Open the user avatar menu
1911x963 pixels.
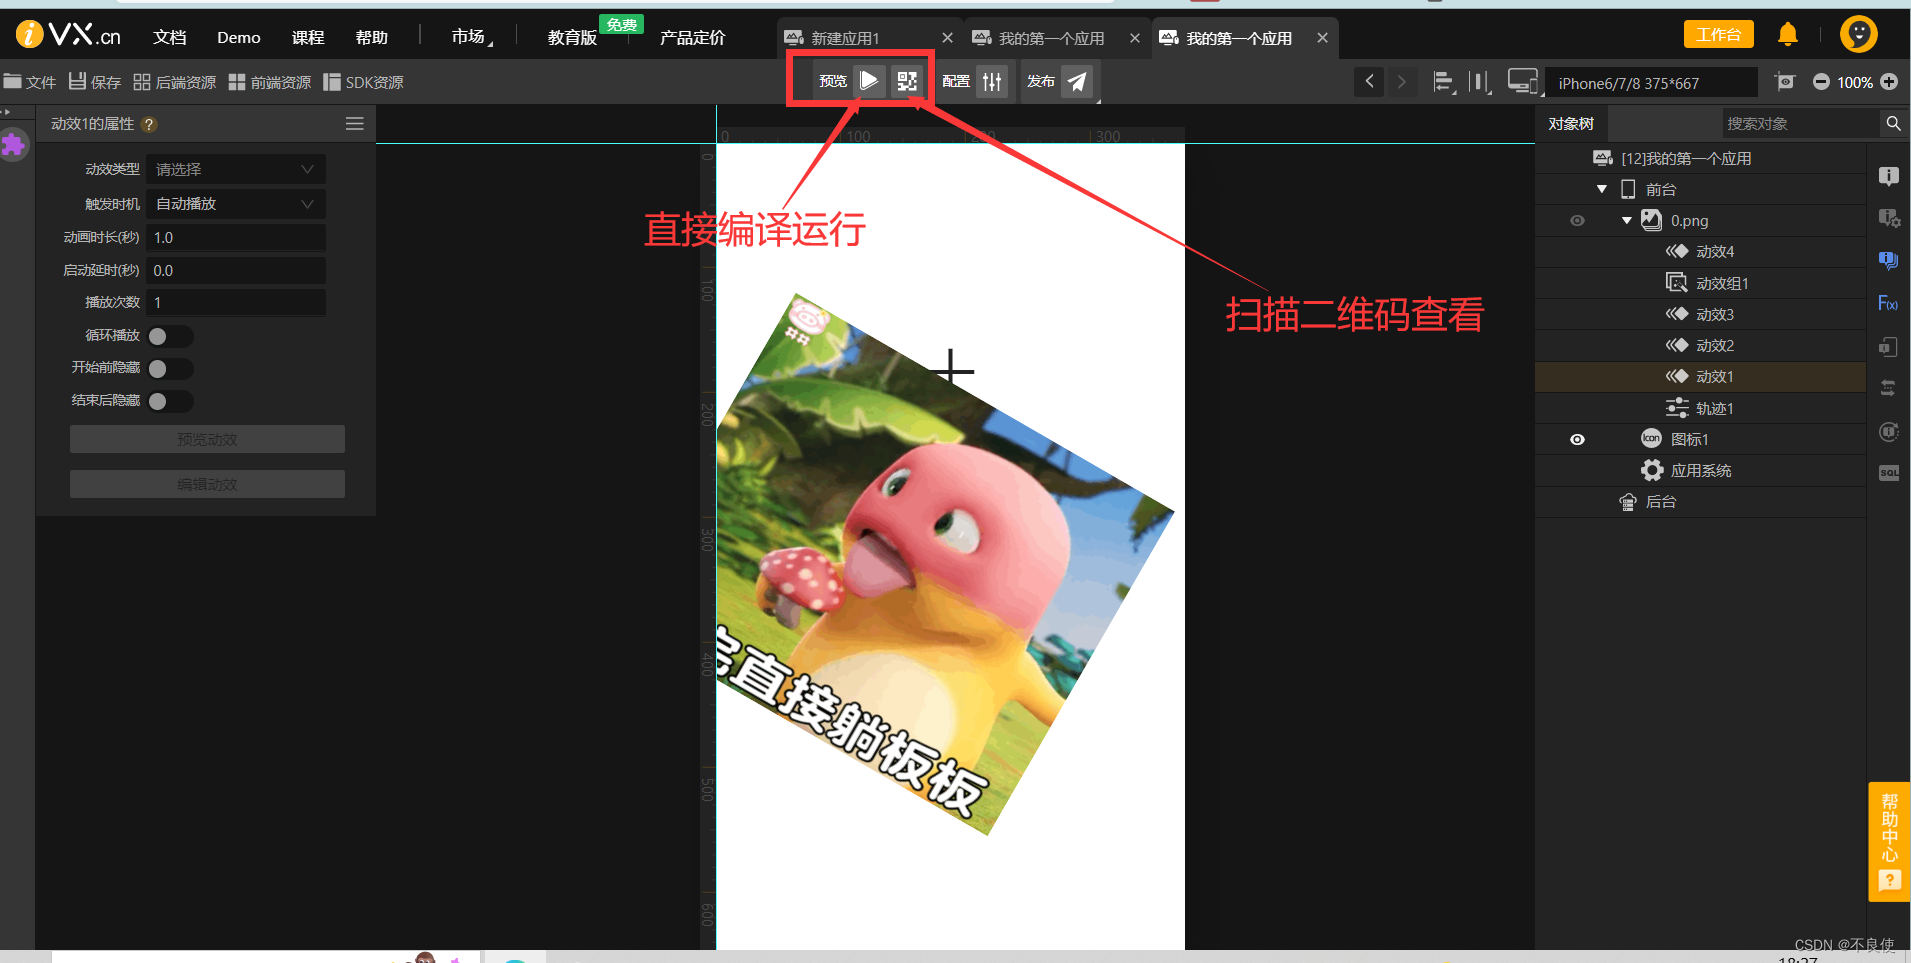click(1858, 34)
